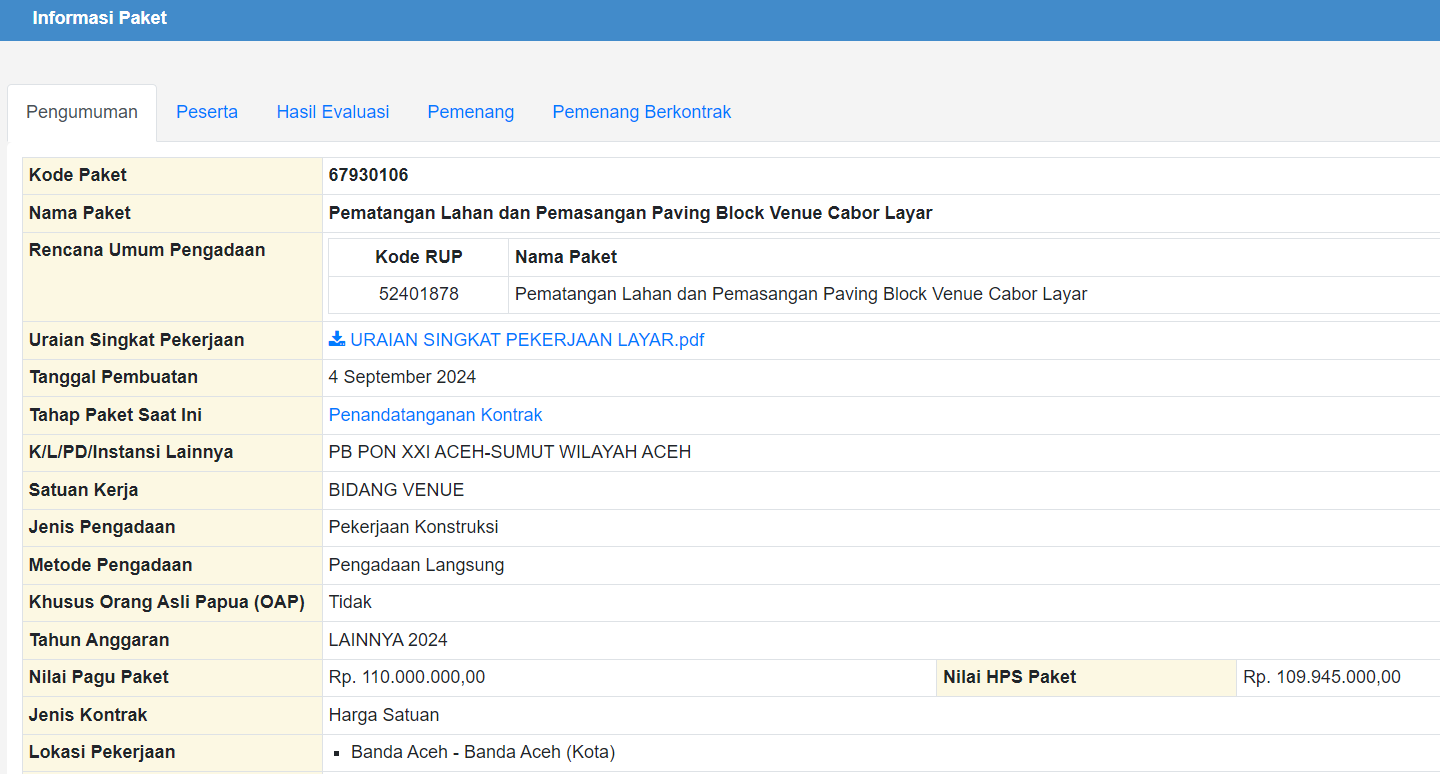The width and height of the screenshot is (1440, 774).
Task: Click the BIDANG VENUE Satuan Kerja value
Action: (x=396, y=490)
